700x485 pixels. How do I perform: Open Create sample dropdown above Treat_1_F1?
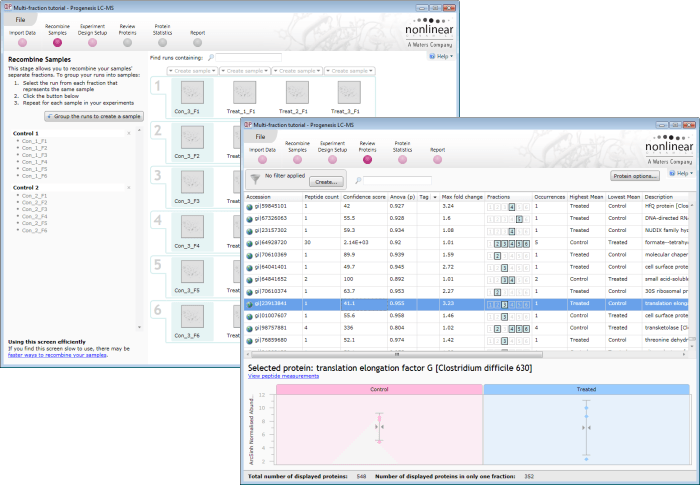(x=245, y=71)
